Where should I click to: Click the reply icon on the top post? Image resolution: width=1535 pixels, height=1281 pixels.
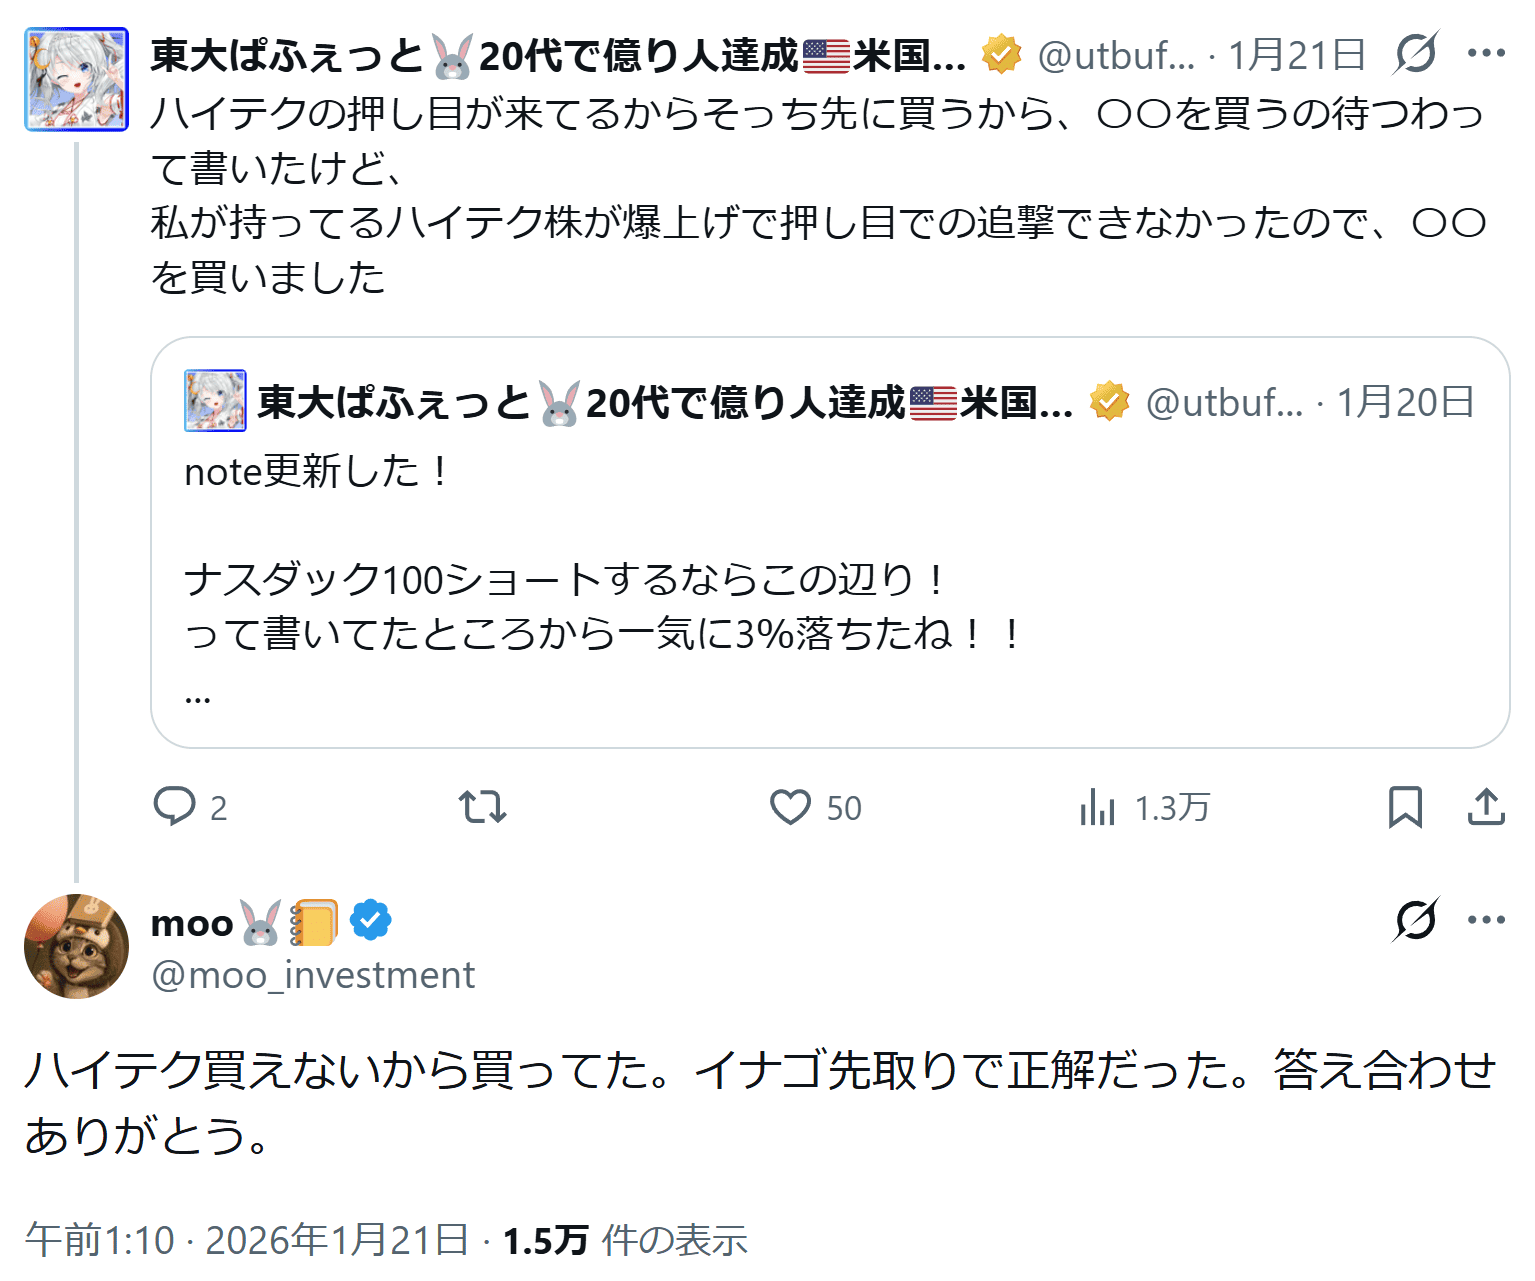175,806
